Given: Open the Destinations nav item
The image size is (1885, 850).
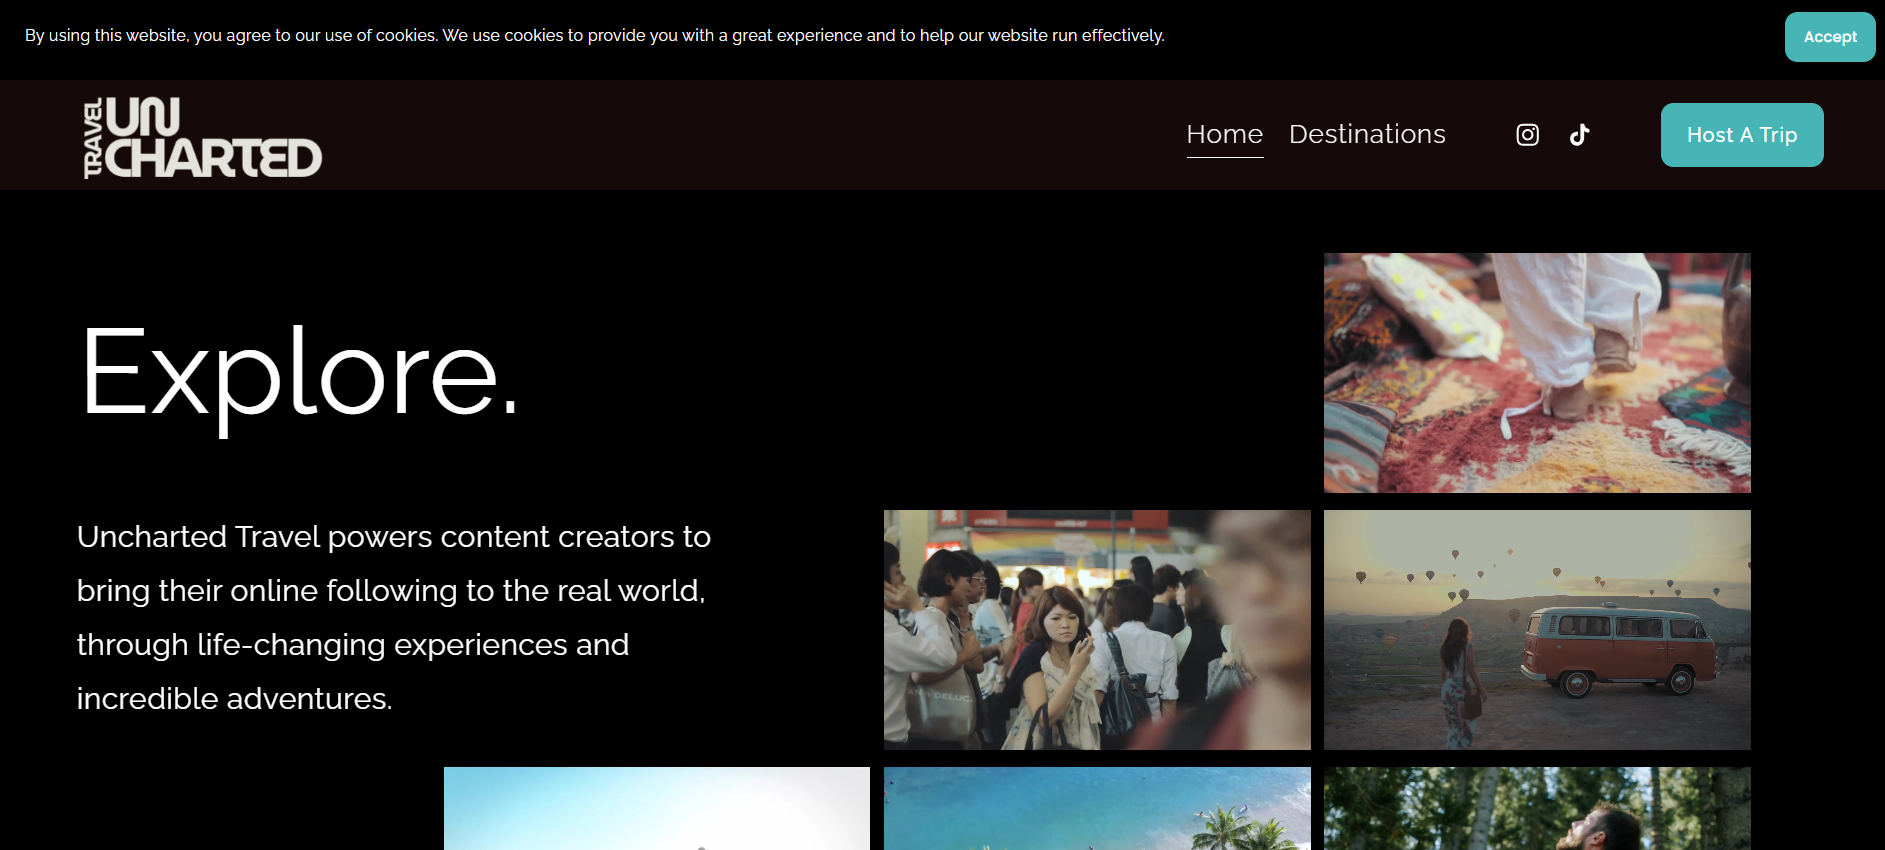Looking at the screenshot, I should [x=1366, y=134].
